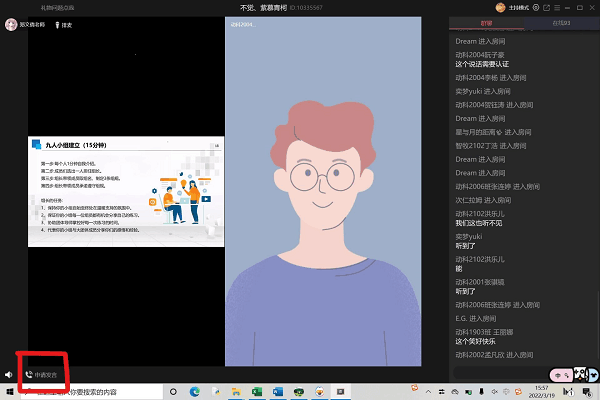
Task: Open Excel from the taskbar
Action: click(256, 392)
